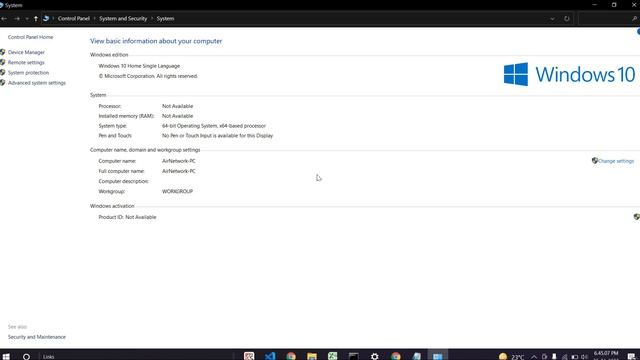
Task: Open Control Panel breadcrumb
Action: click(x=74, y=18)
